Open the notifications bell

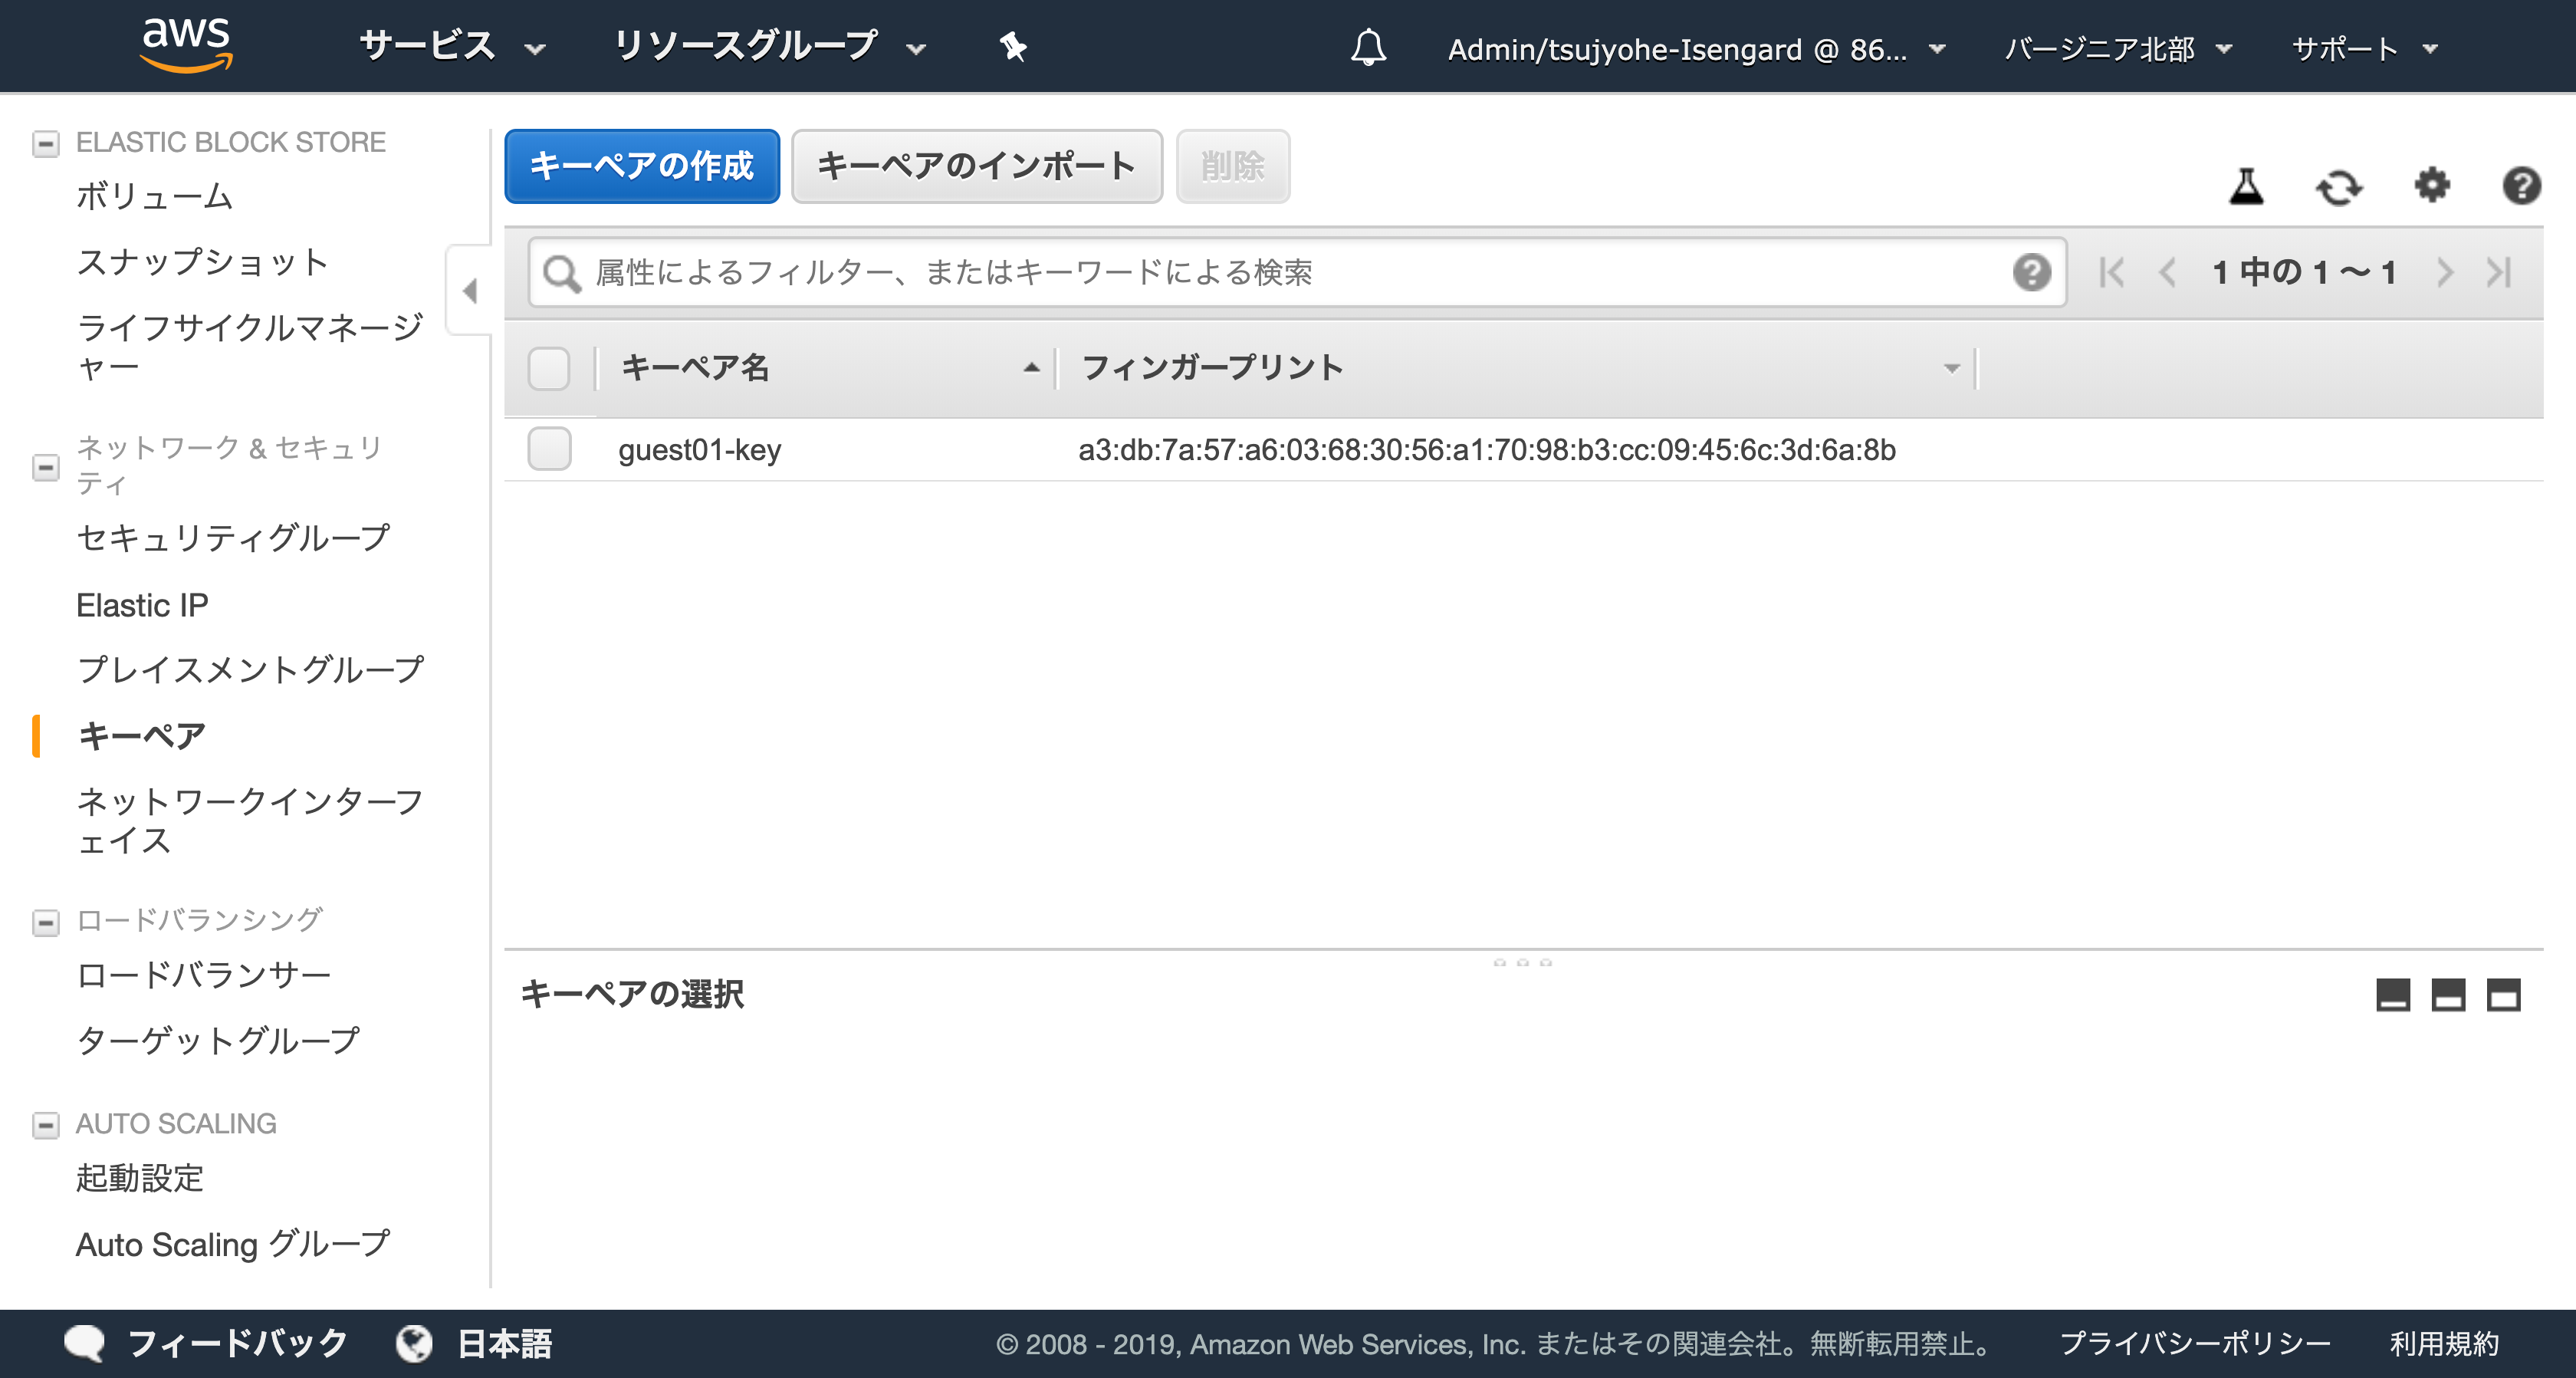point(1368,47)
